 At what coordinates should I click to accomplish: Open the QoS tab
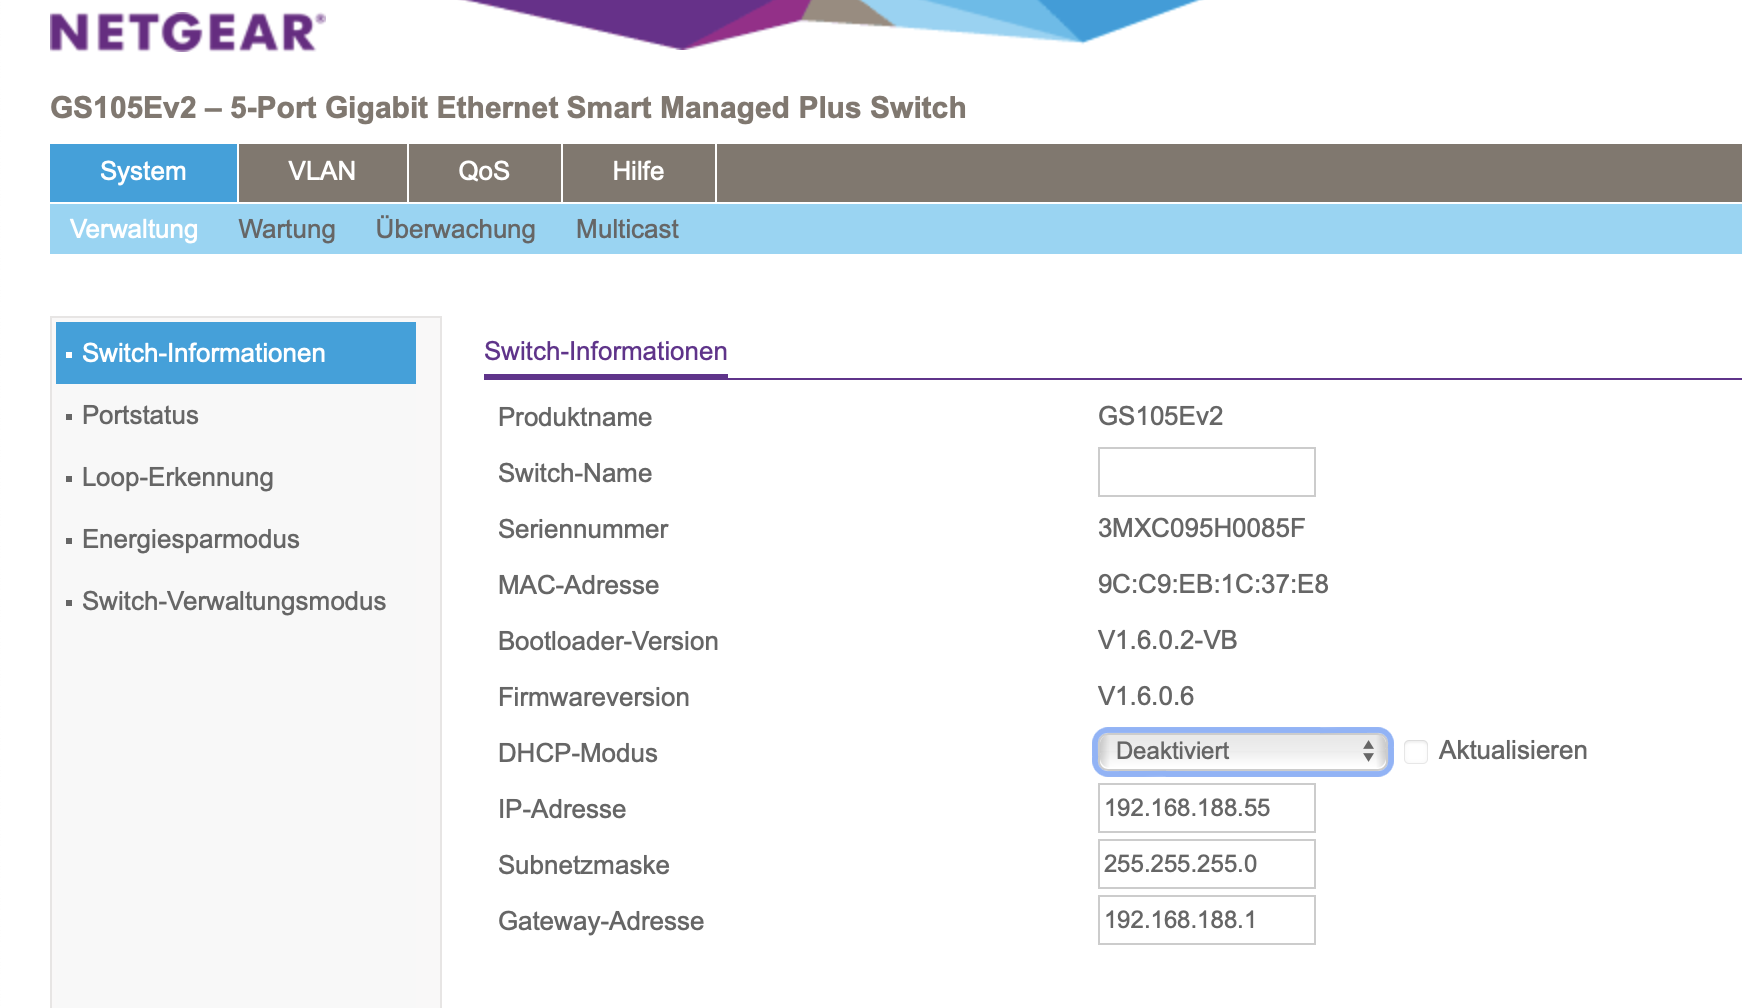[484, 172]
